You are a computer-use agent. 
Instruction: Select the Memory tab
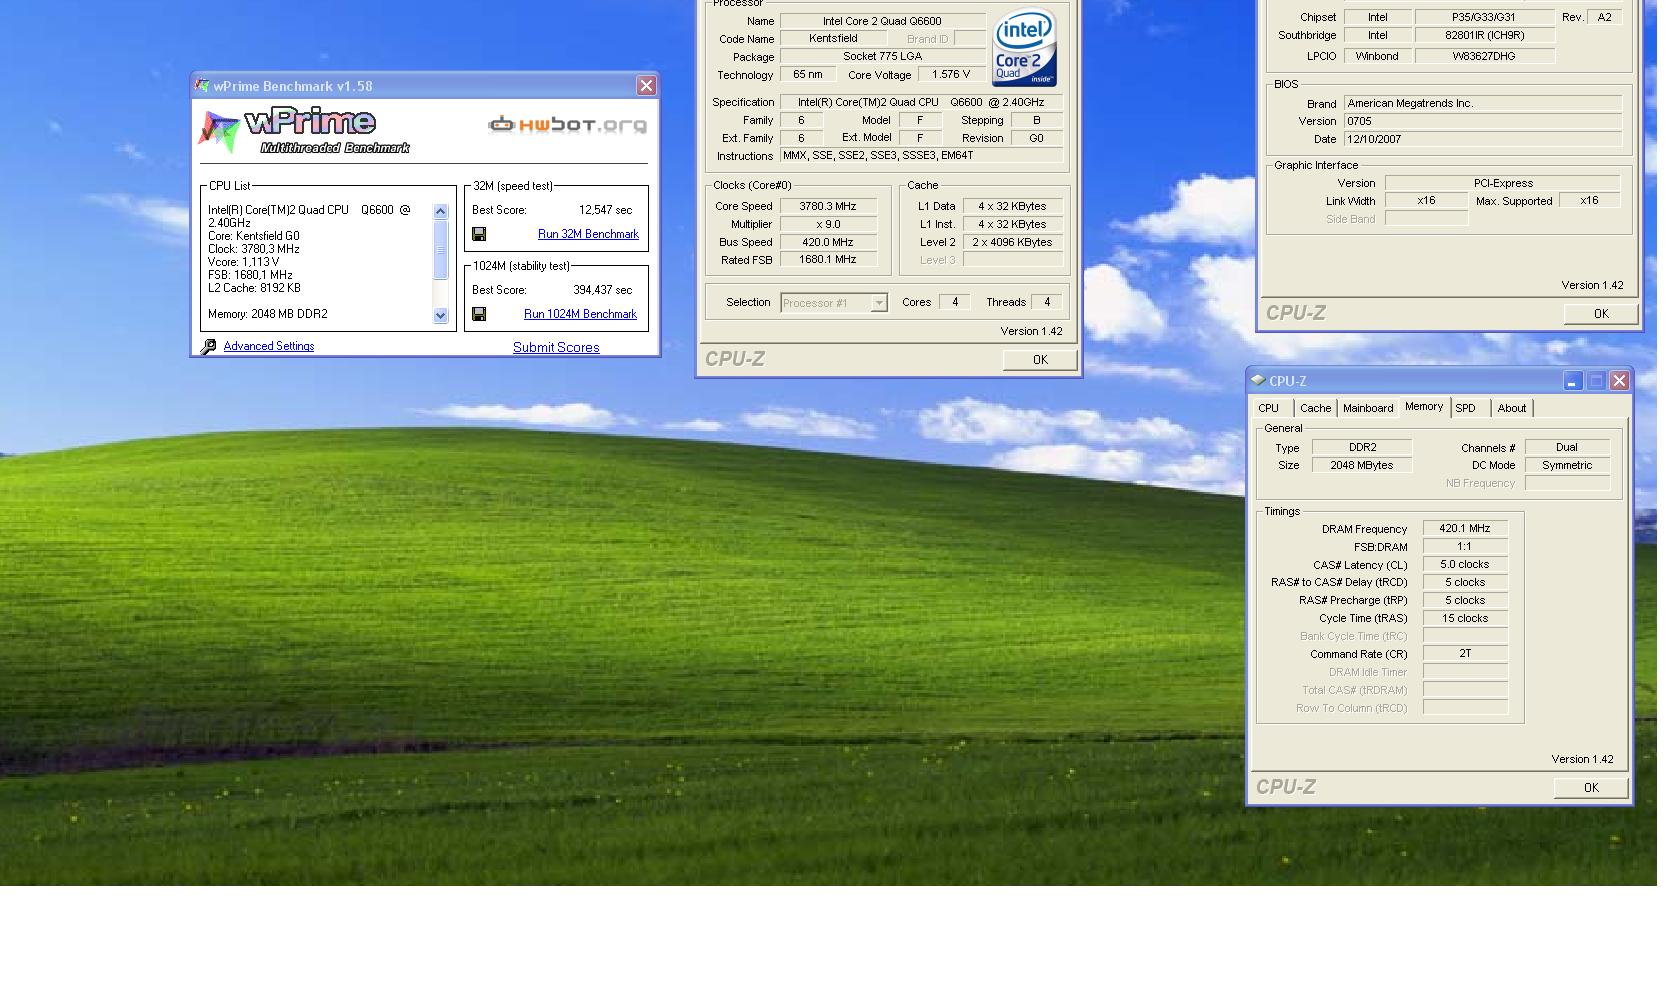1424,406
